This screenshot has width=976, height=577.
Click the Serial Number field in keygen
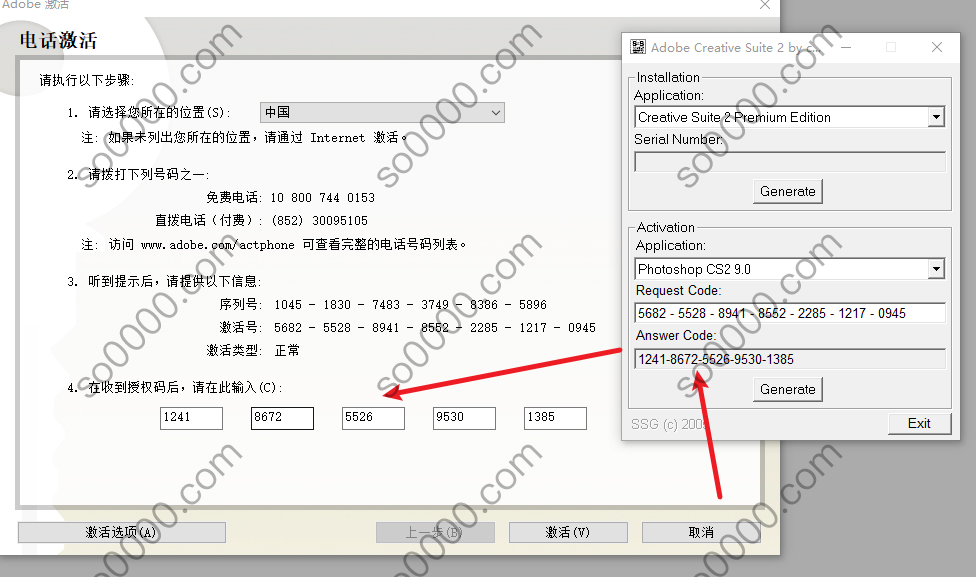[789, 162]
